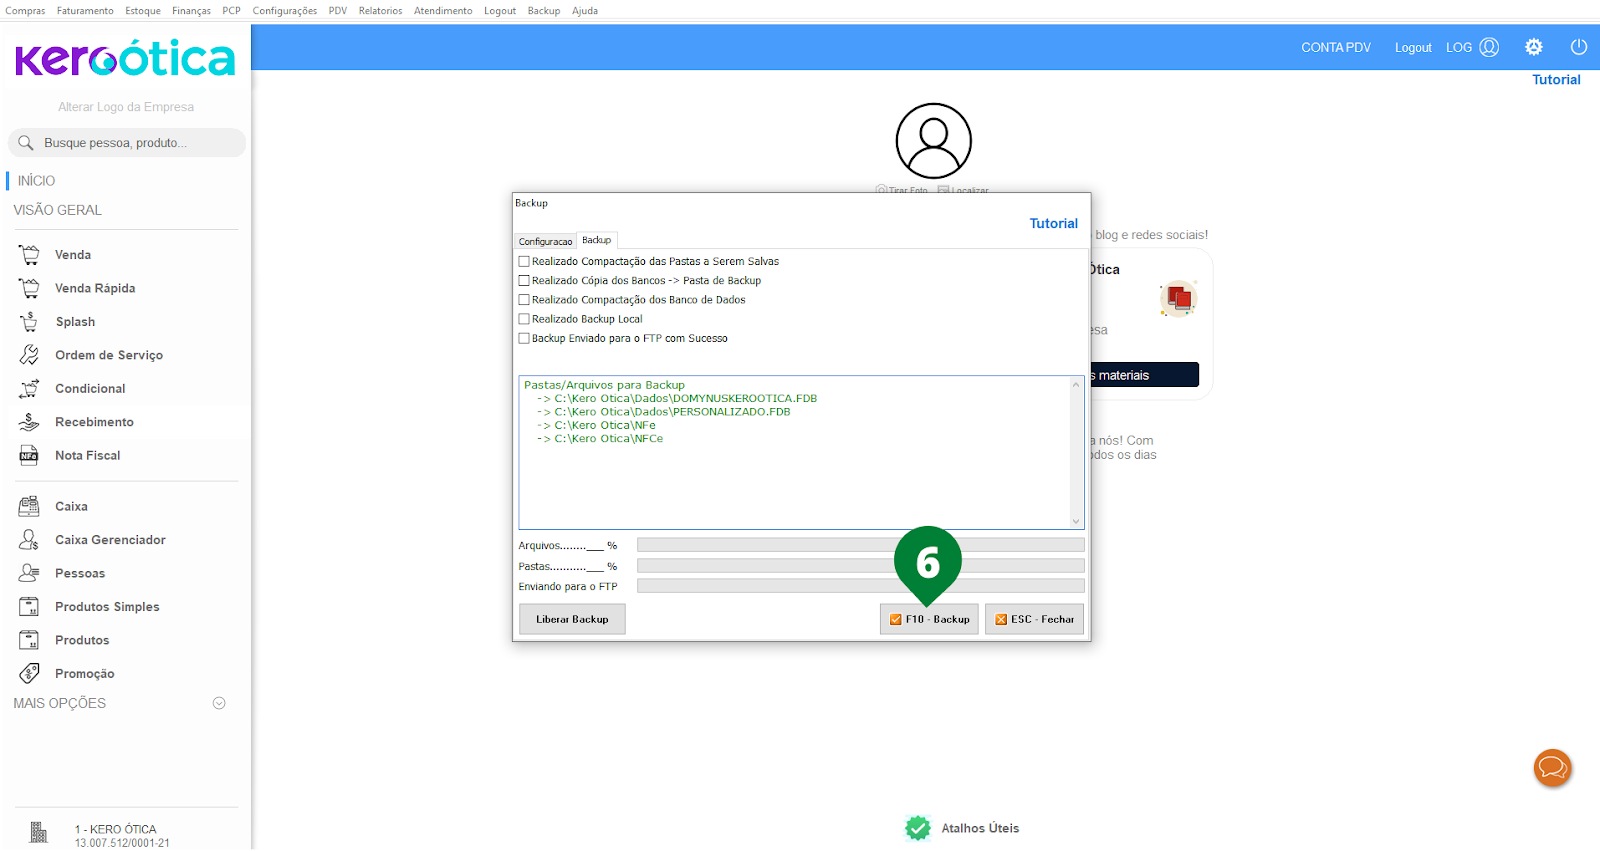Click the Nota Fiscal NFe icon
The height and width of the screenshot is (851, 1600).
(29, 456)
